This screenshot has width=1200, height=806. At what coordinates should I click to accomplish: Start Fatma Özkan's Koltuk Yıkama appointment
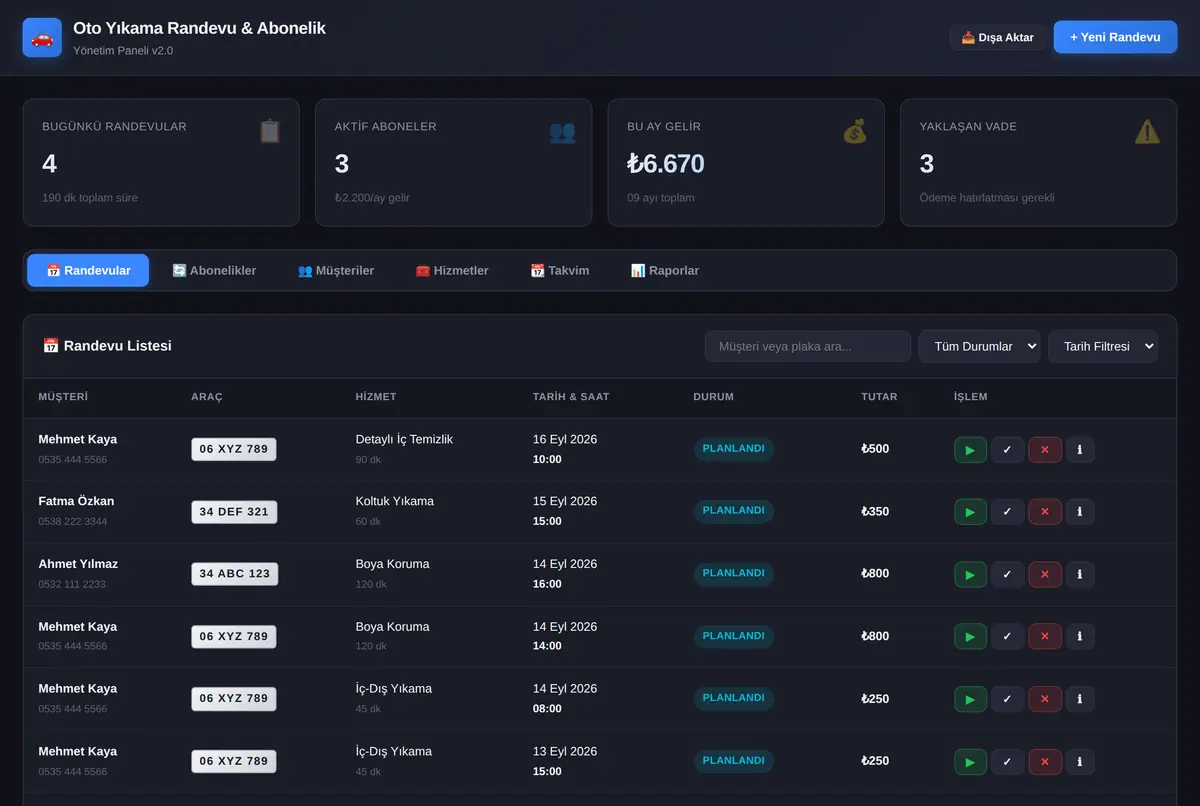(970, 512)
